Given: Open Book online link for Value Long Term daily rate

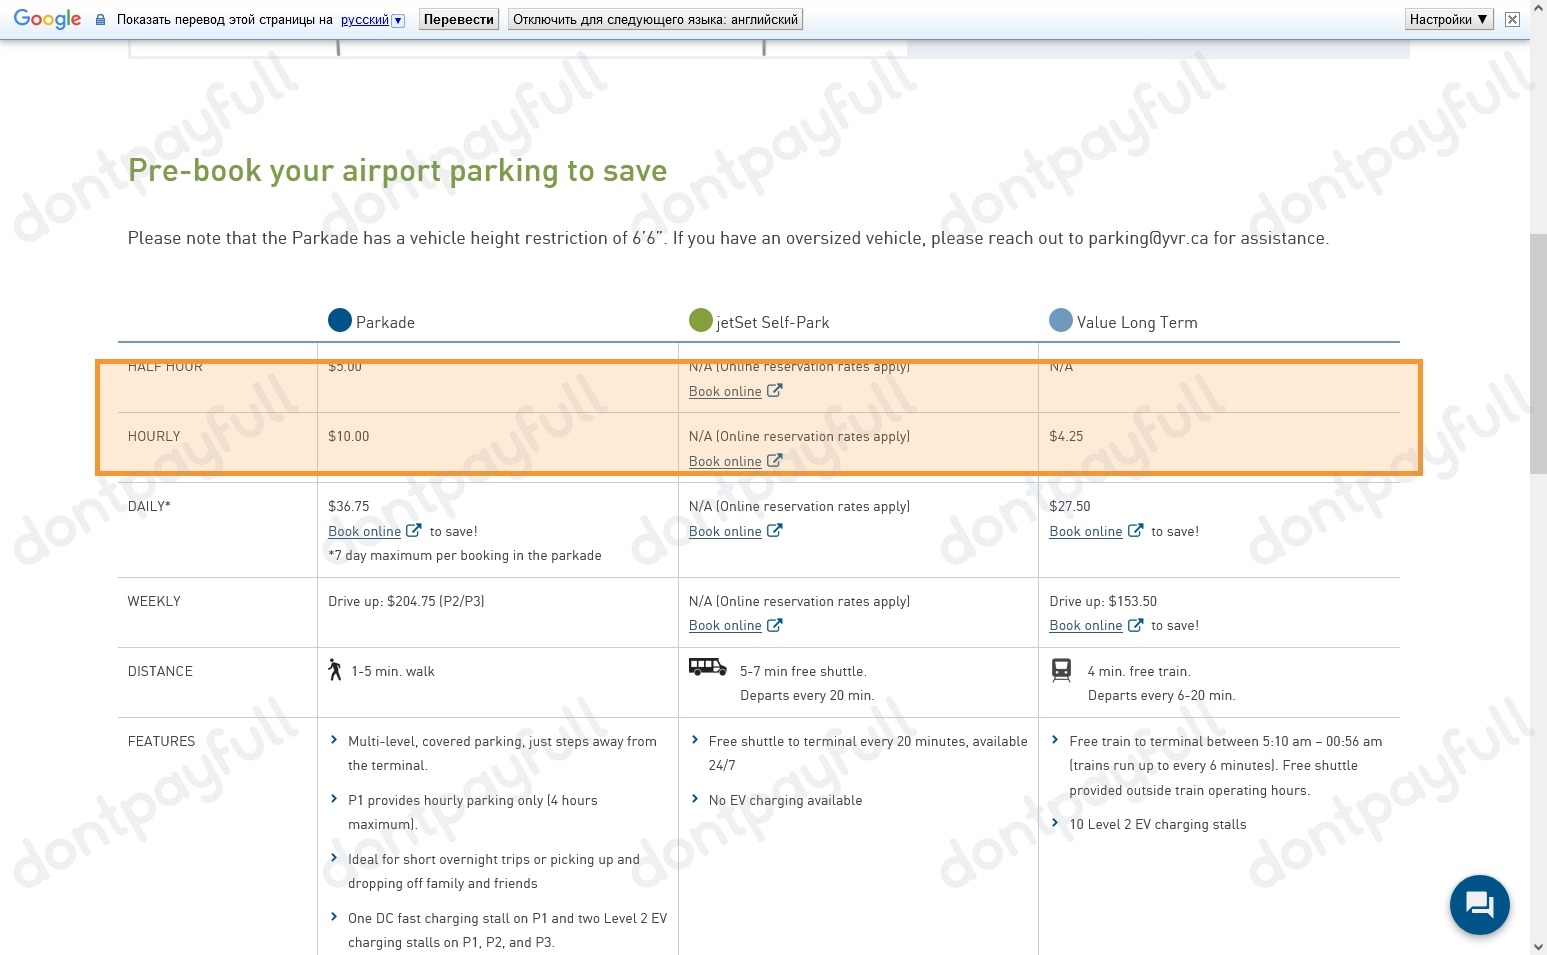Looking at the screenshot, I should click(1086, 531).
